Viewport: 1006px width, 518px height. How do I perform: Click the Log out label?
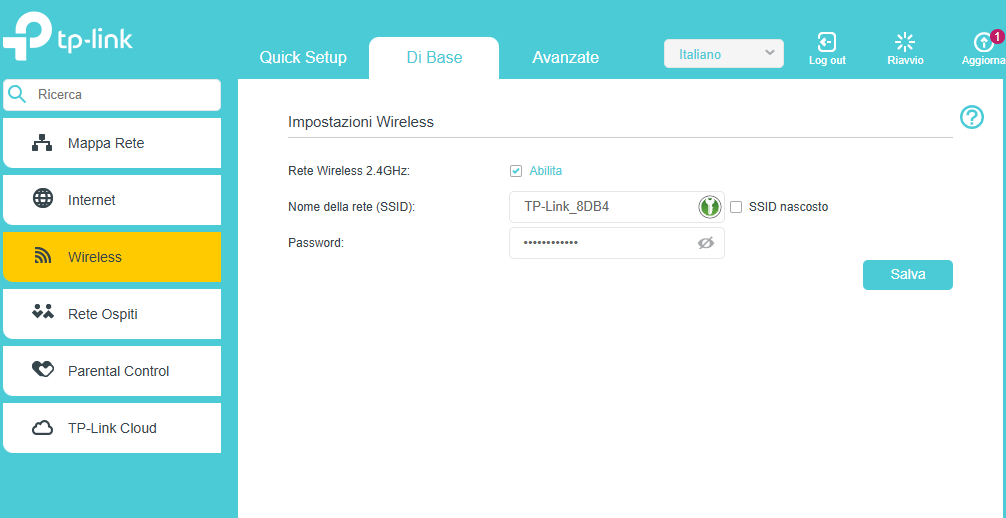827,60
